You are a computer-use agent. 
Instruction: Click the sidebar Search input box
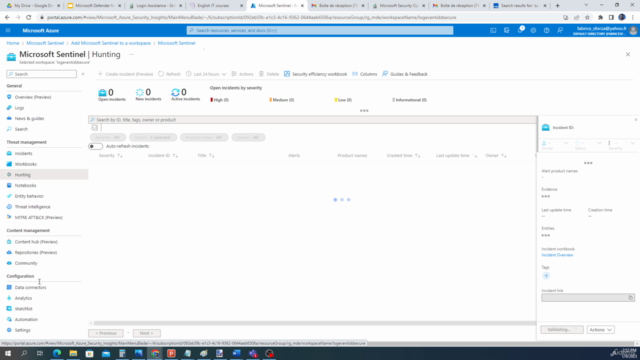42,74
